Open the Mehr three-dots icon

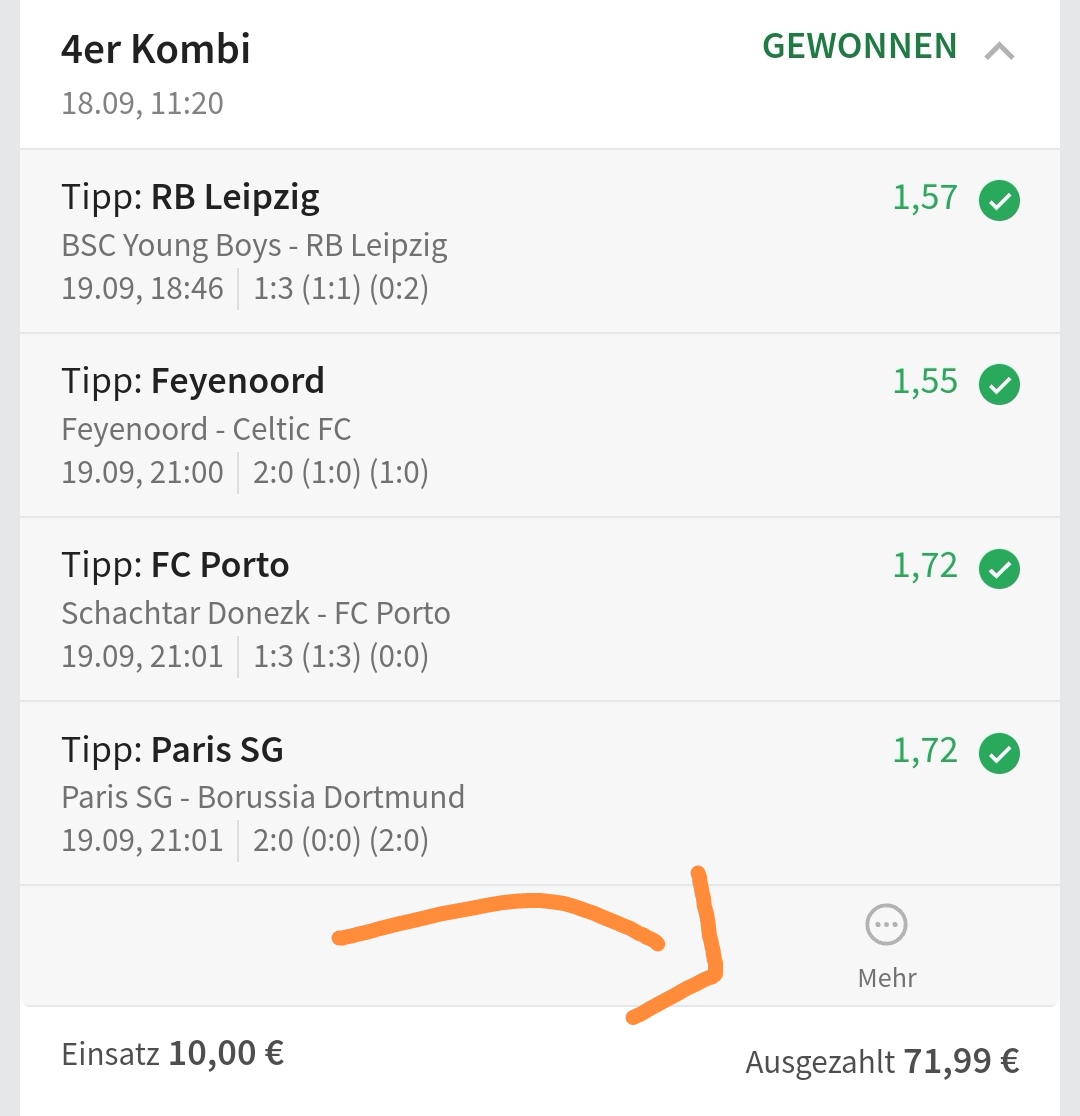click(886, 925)
